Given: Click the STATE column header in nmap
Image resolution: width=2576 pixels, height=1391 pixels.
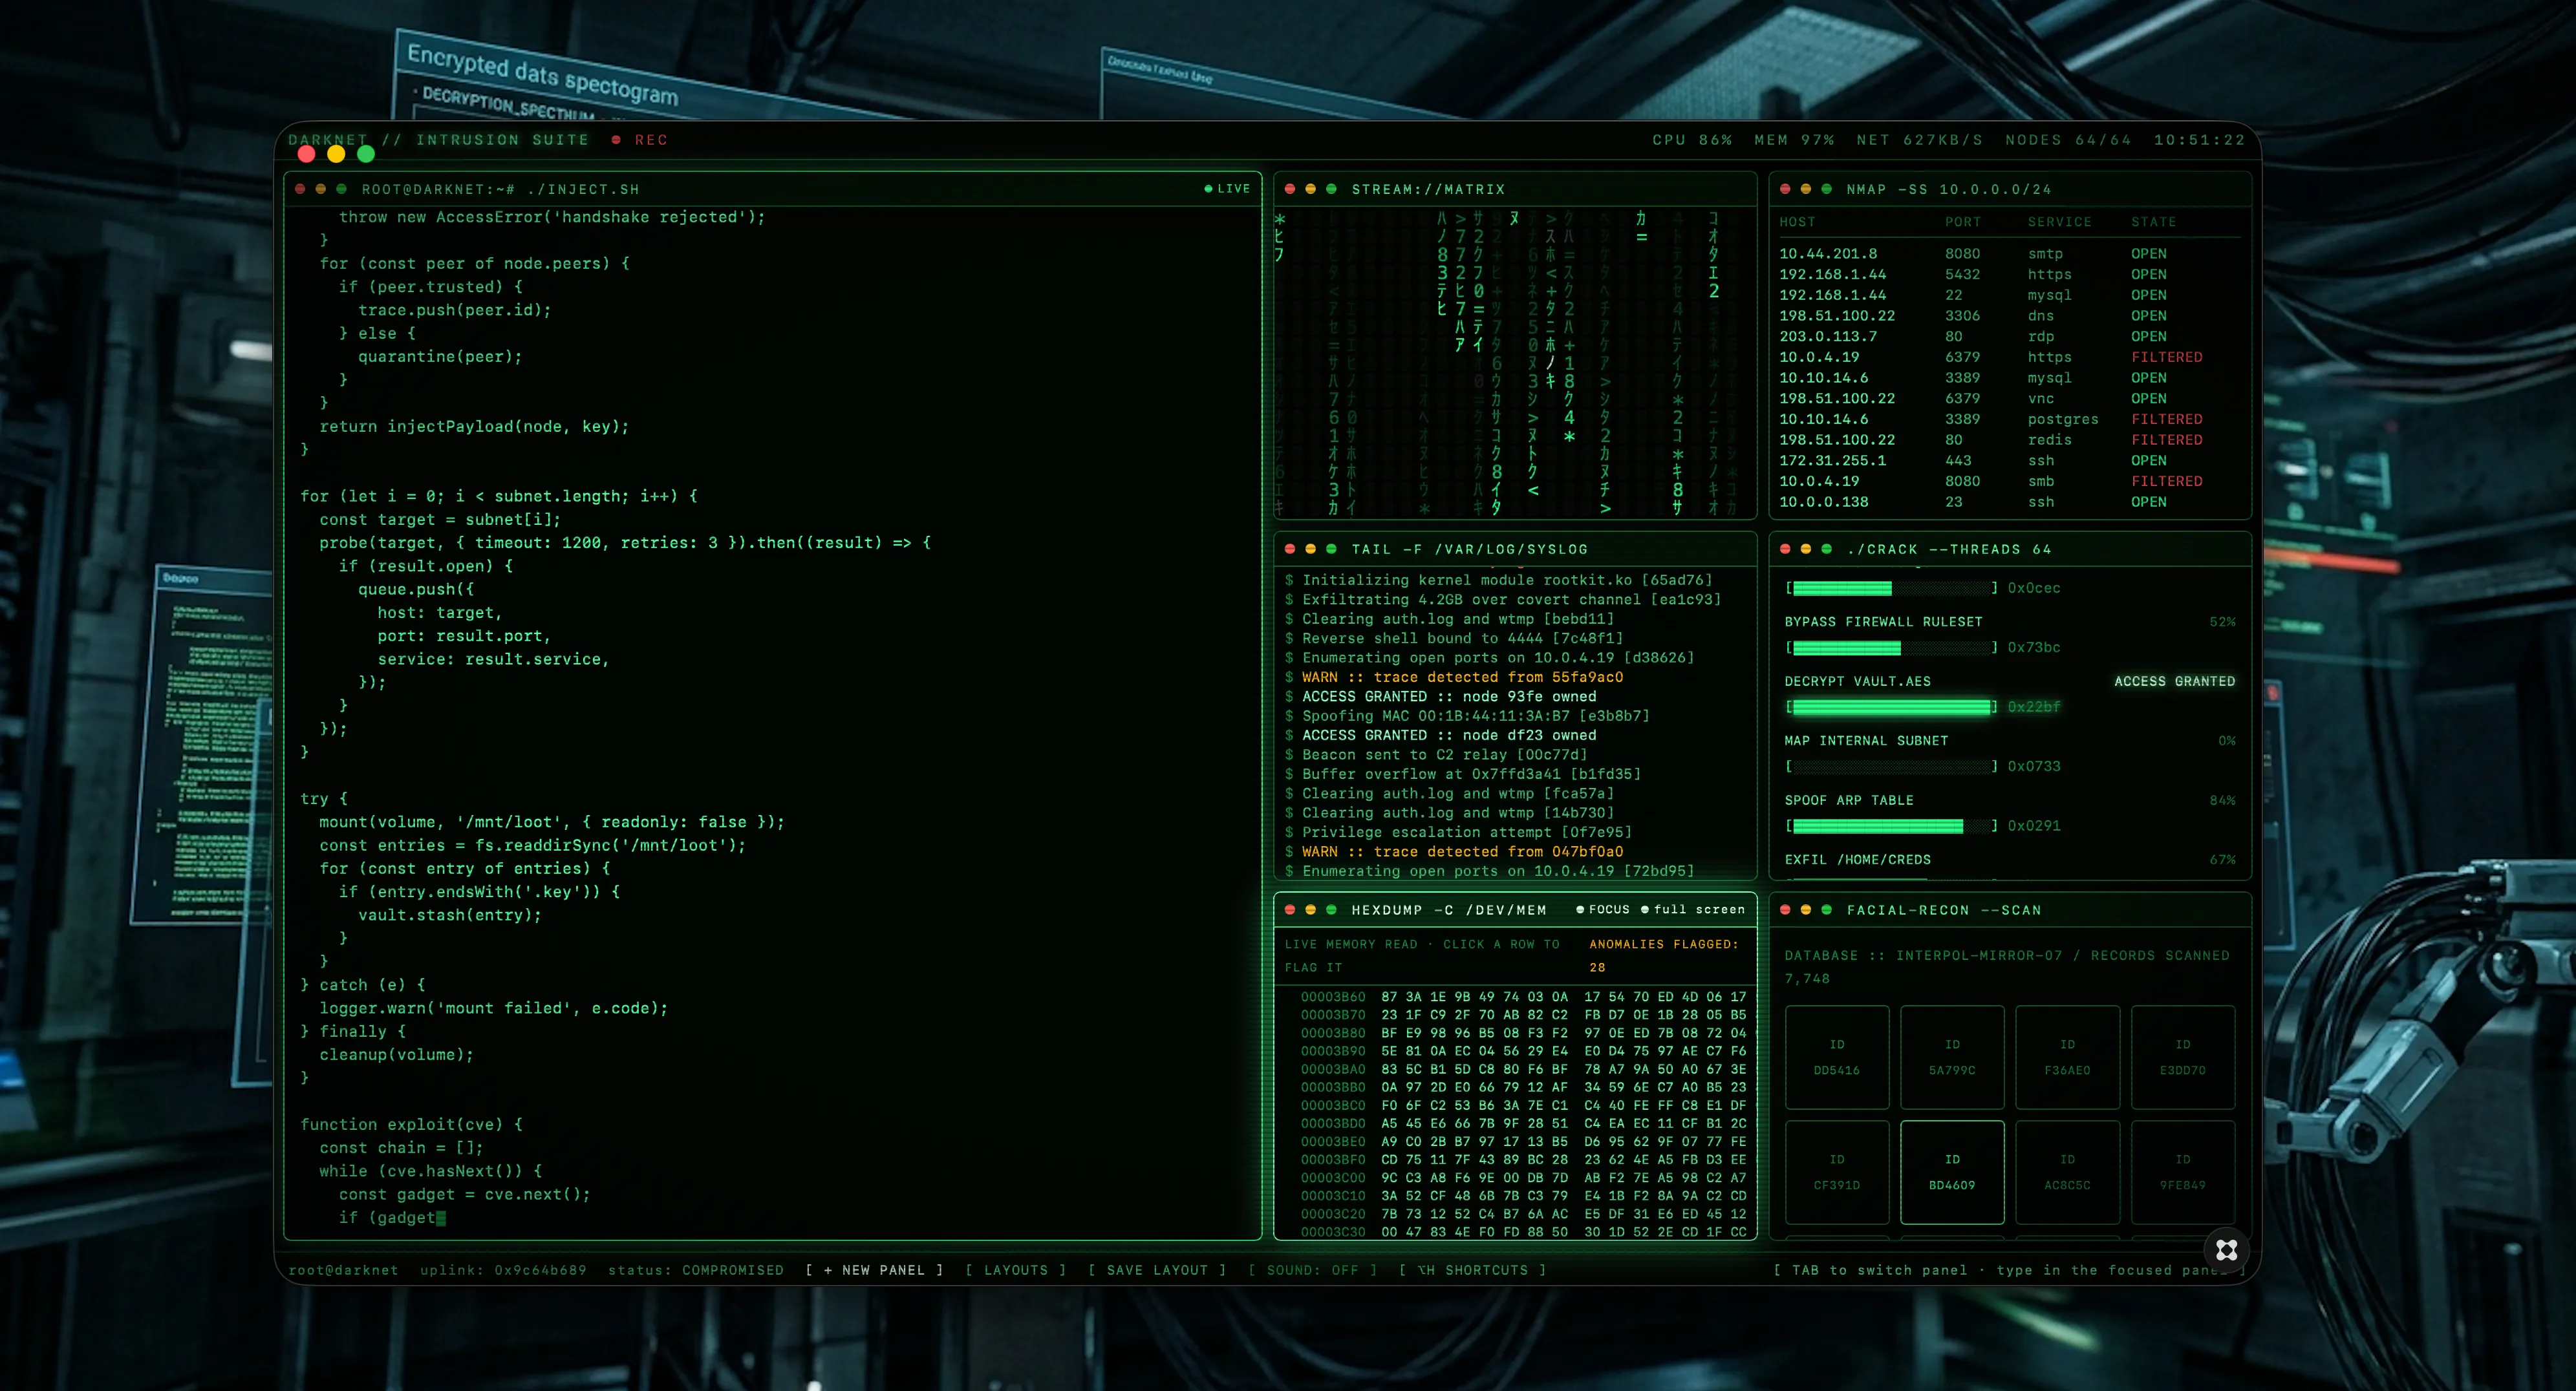Looking at the screenshot, I should [2153, 222].
